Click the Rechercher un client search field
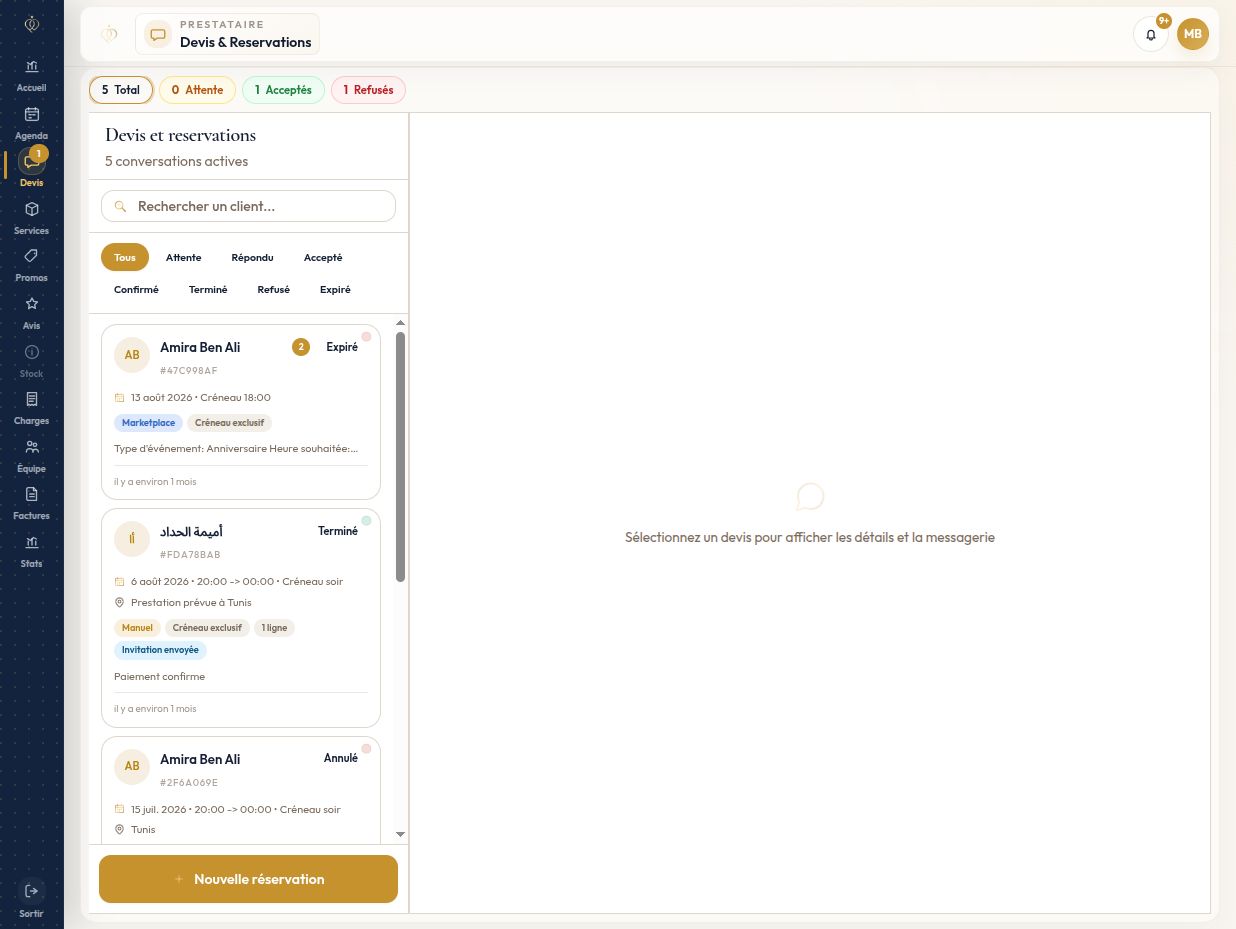1236x929 pixels. [248, 207]
